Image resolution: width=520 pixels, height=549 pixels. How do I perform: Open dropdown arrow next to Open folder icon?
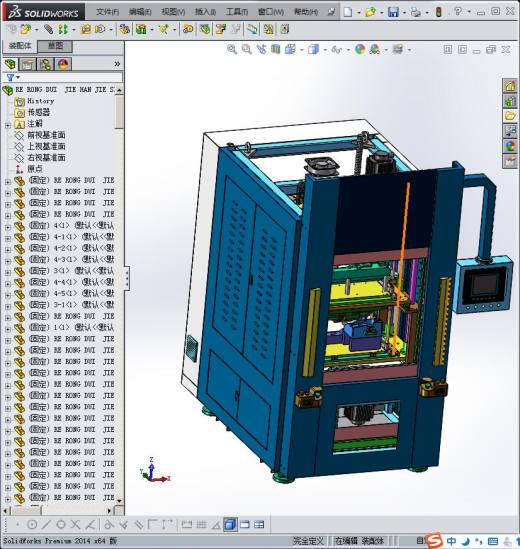tap(382, 13)
